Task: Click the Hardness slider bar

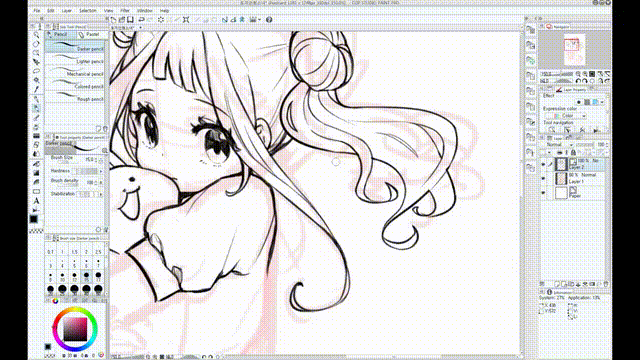Action: (x=86, y=171)
